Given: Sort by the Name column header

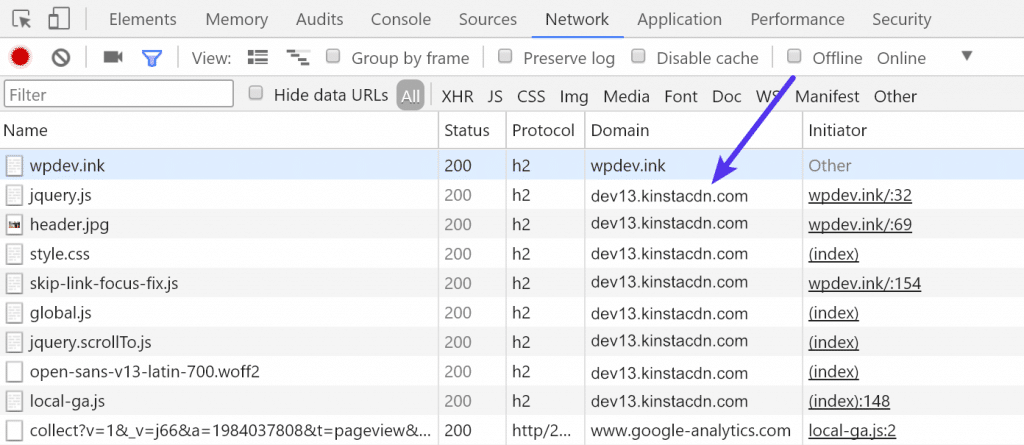Looking at the screenshot, I should 219,130.
